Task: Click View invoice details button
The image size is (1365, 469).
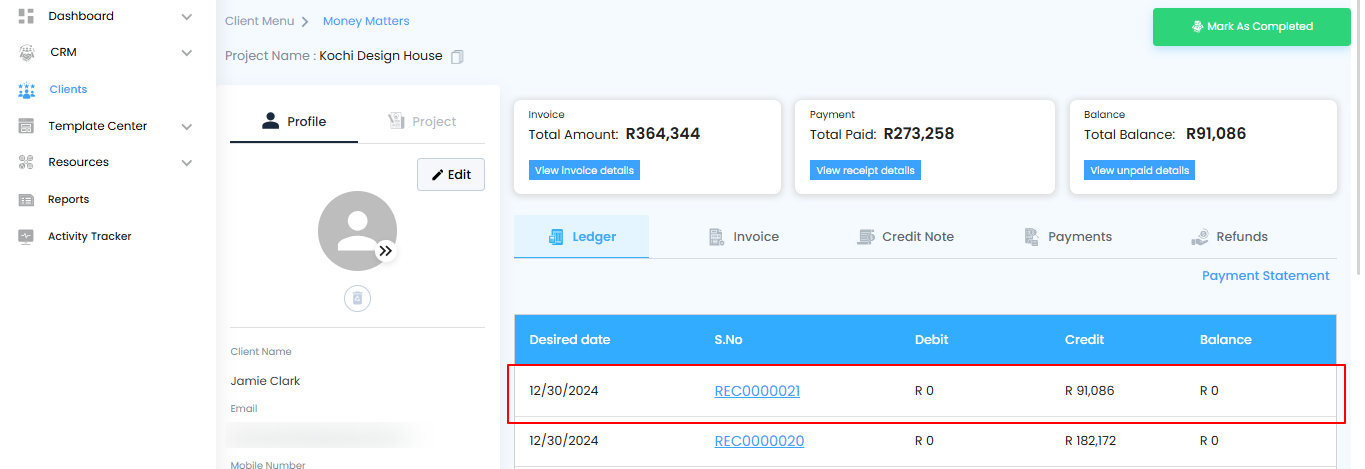Action: pyautogui.click(x=584, y=170)
